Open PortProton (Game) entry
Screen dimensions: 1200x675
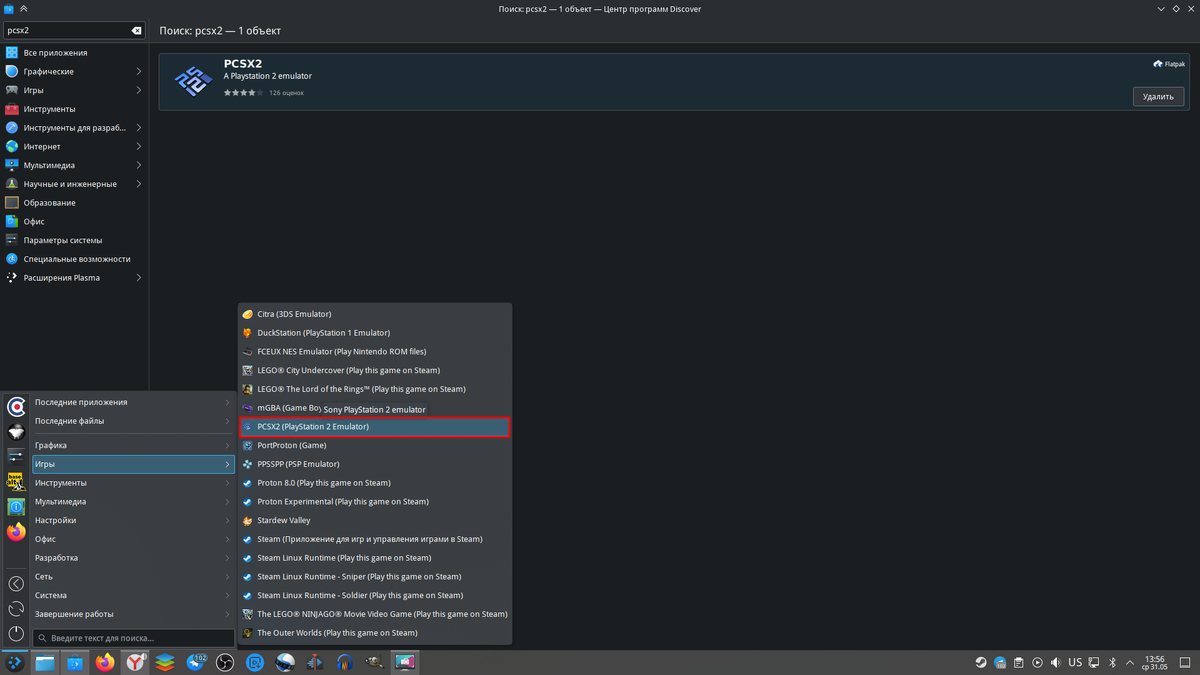(x=375, y=445)
